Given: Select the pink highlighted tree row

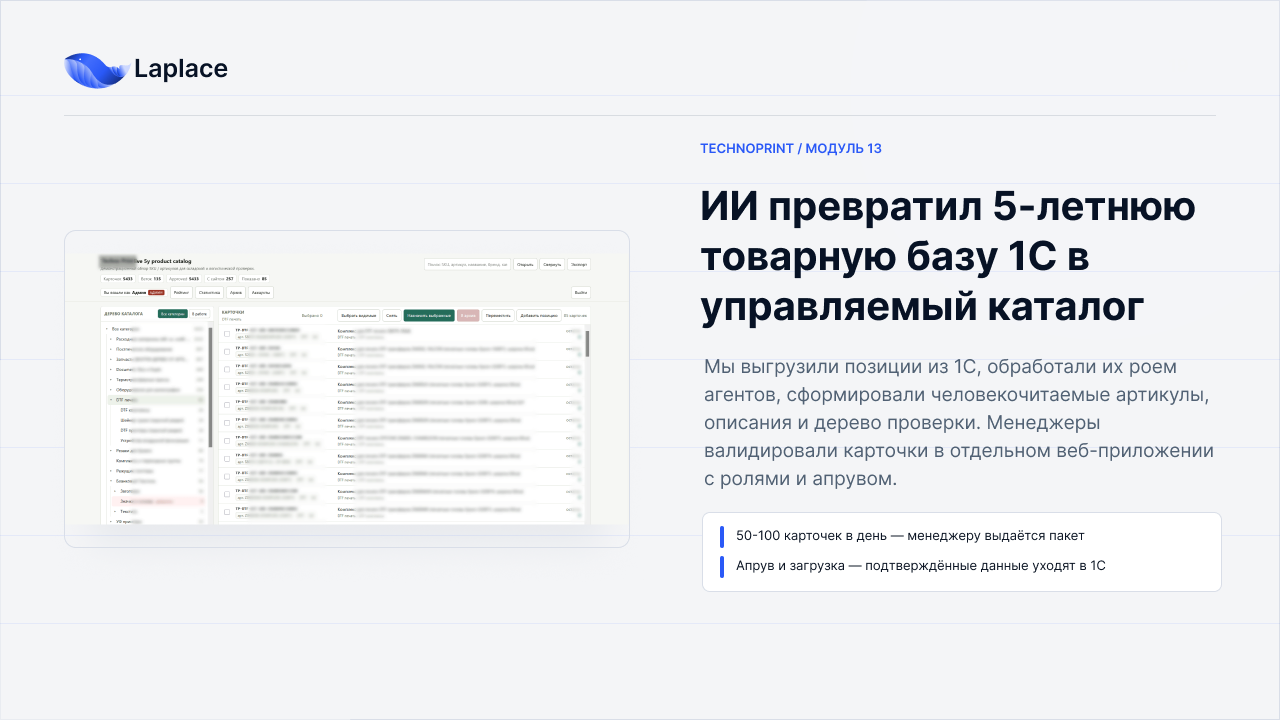Looking at the screenshot, I should coord(158,501).
